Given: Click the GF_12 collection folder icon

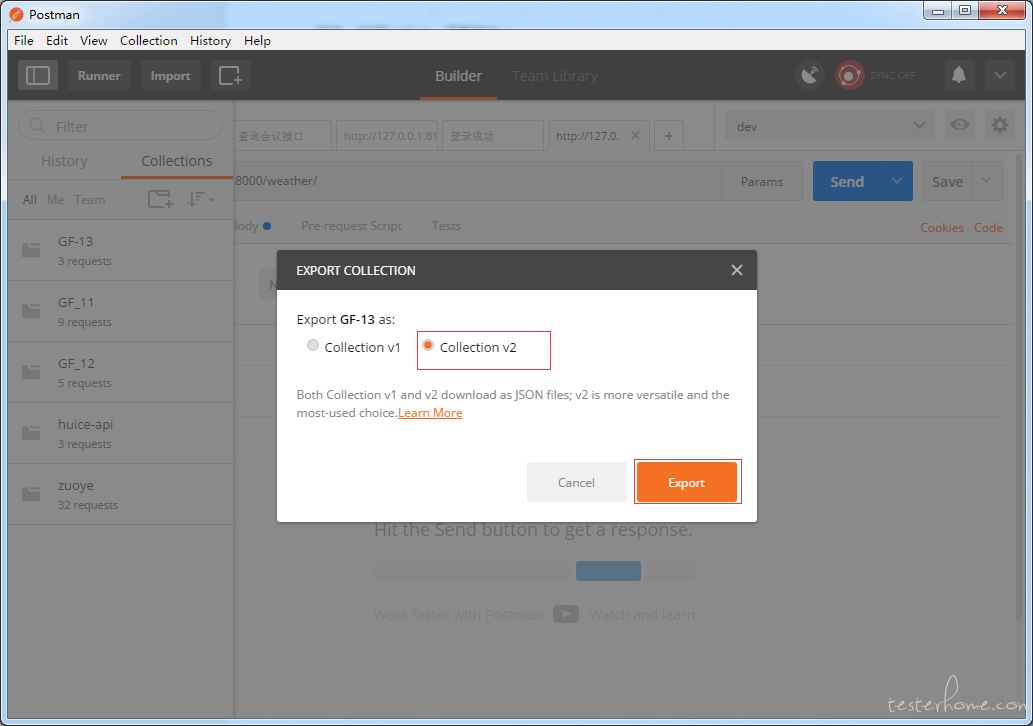Looking at the screenshot, I should 31,372.
